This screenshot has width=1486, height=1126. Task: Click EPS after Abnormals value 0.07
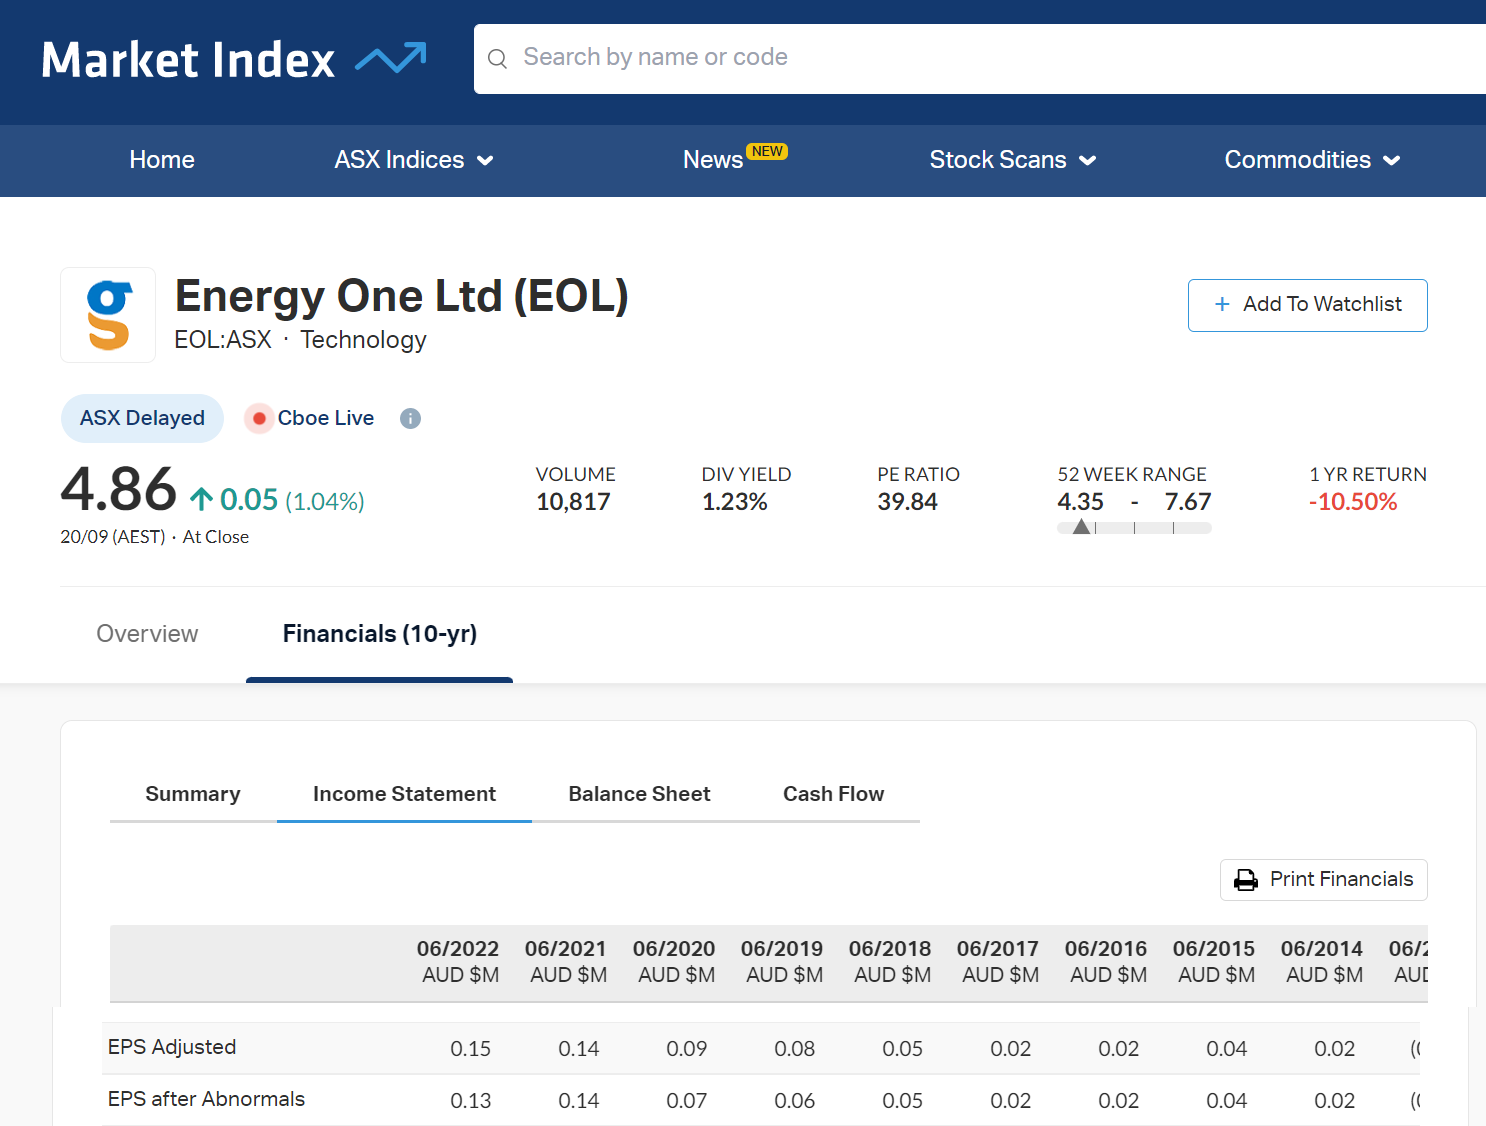click(687, 1101)
